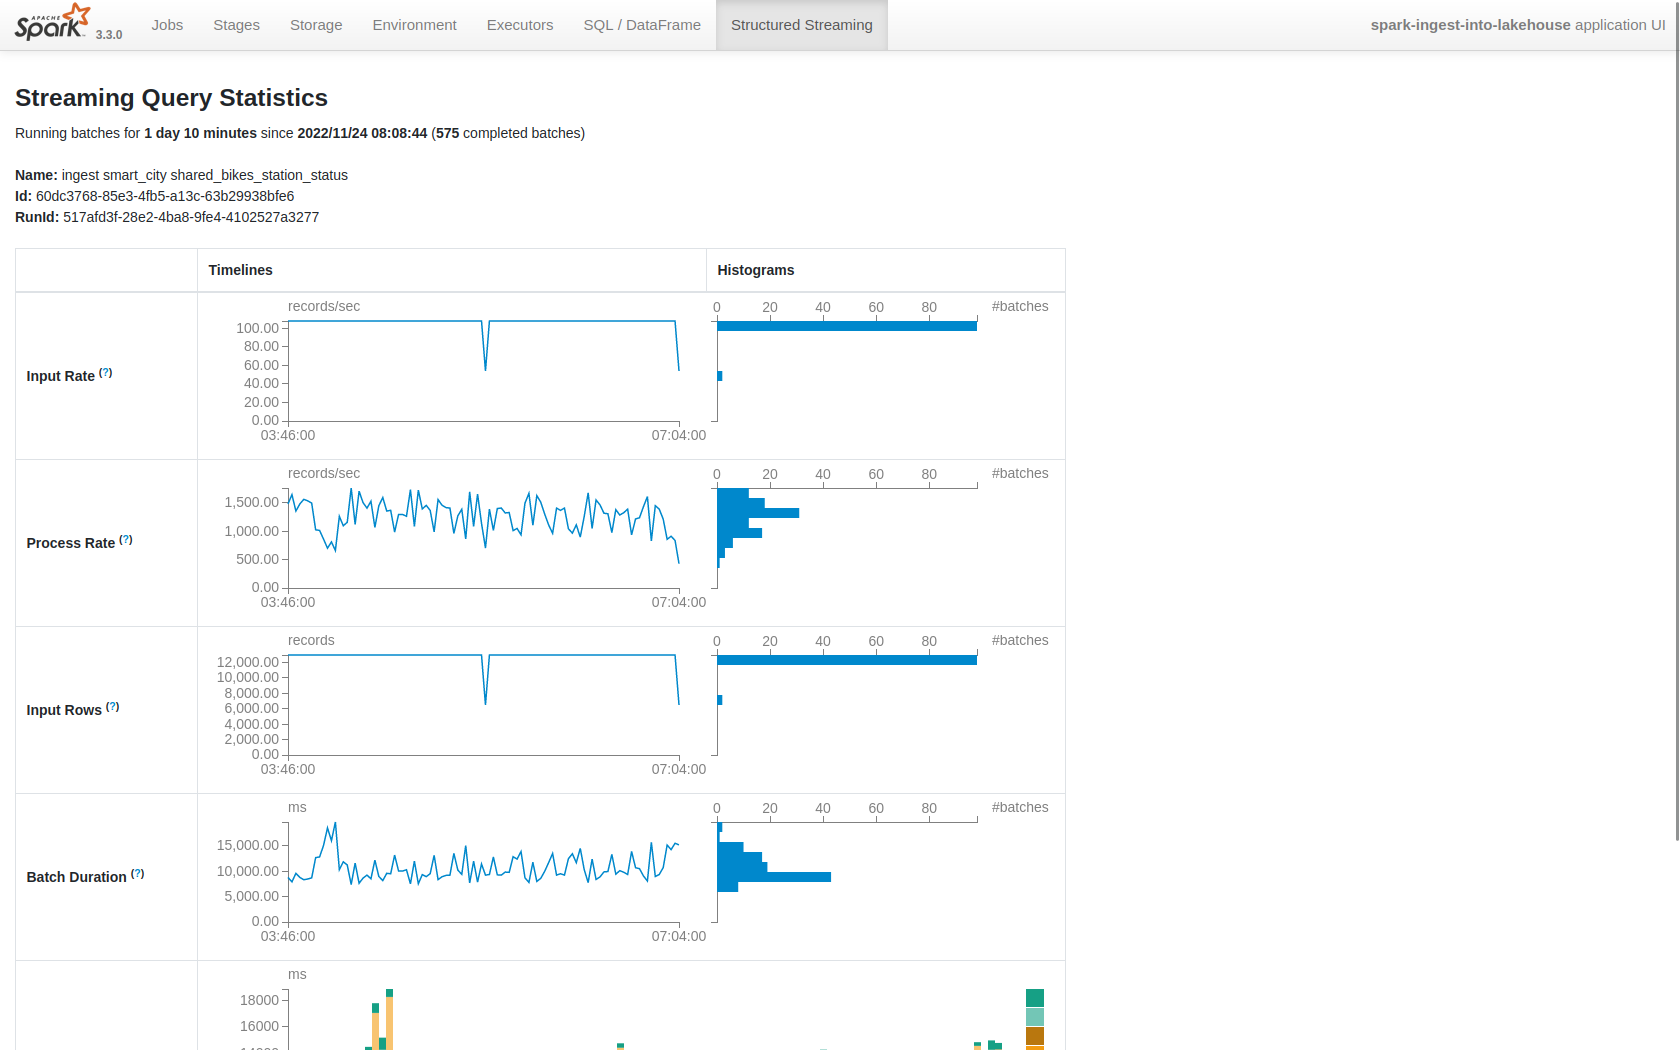Click the Process Rate help tooltip icon
Viewport: 1680px width, 1050px height.
126,540
